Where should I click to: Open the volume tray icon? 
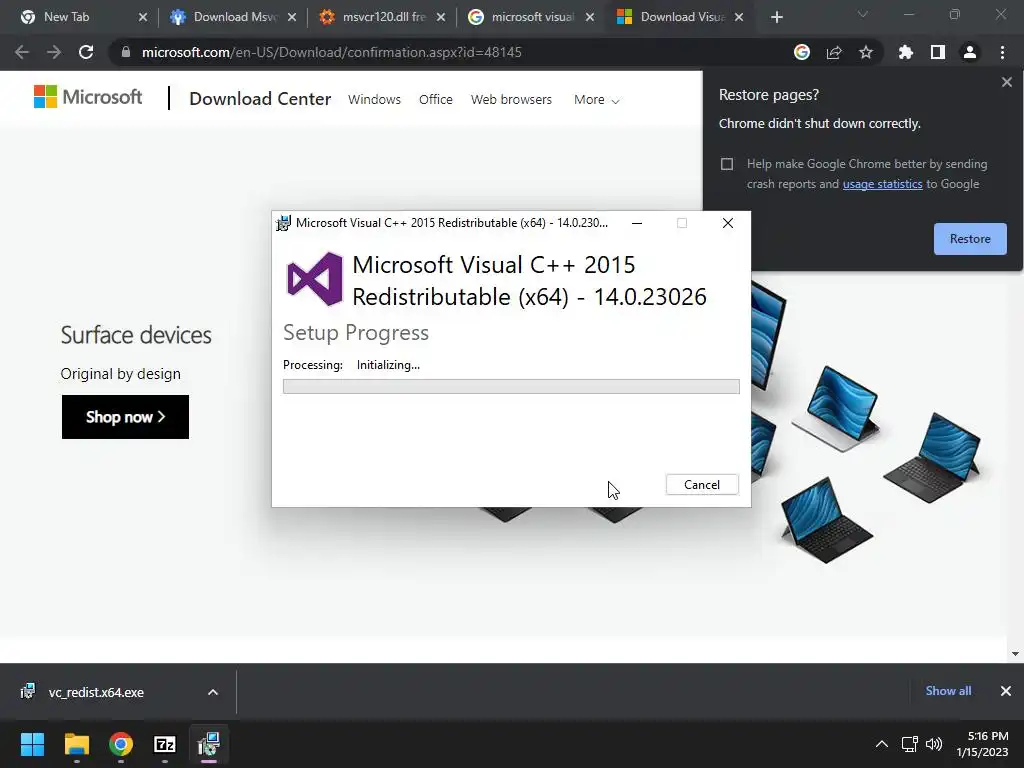(935, 744)
